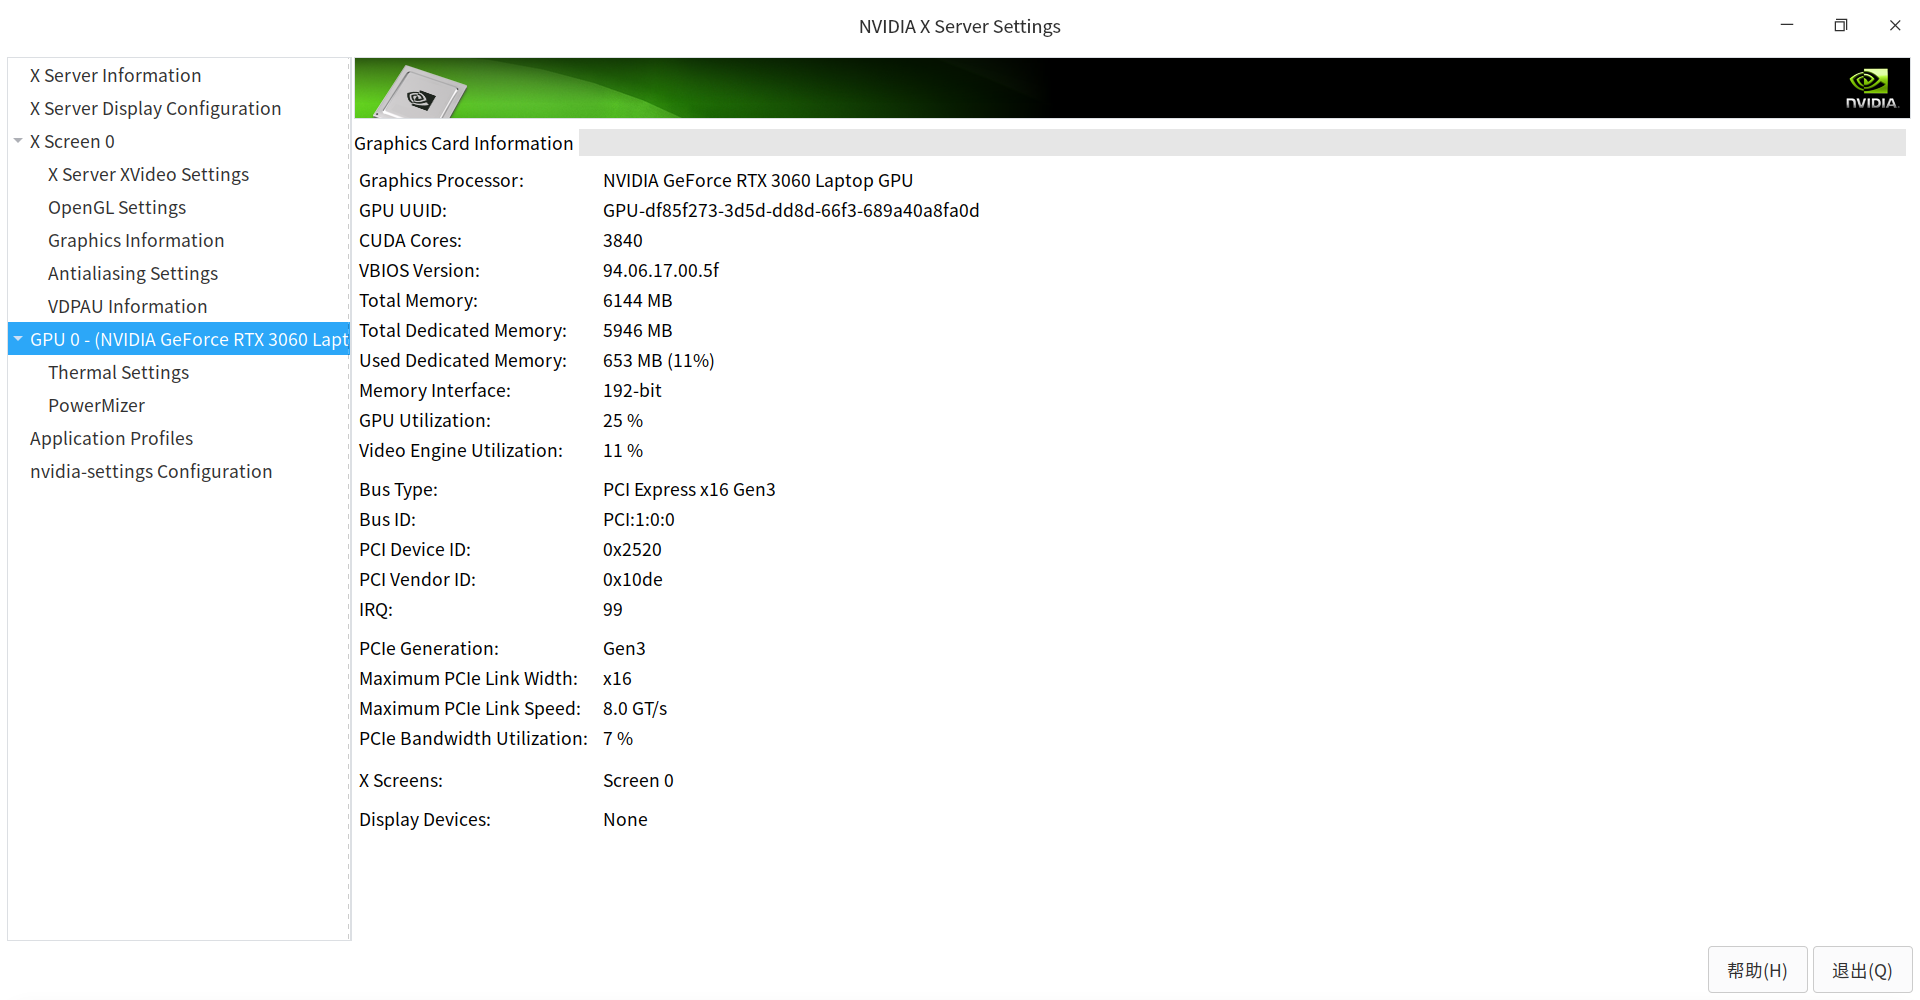The height and width of the screenshot is (1000, 1920).
Task: Click the PCIe Generation value Gen3
Action: tap(624, 649)
